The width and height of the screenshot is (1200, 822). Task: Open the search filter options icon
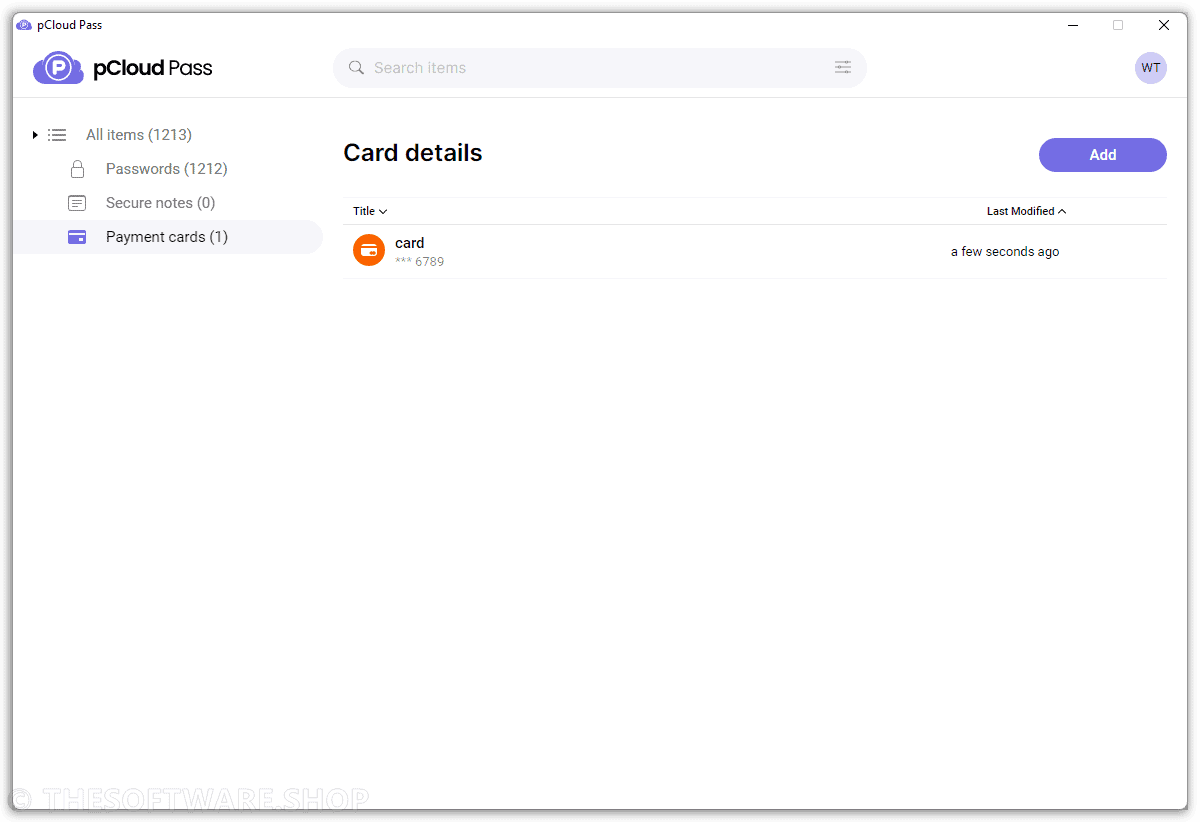click(843, 68)
